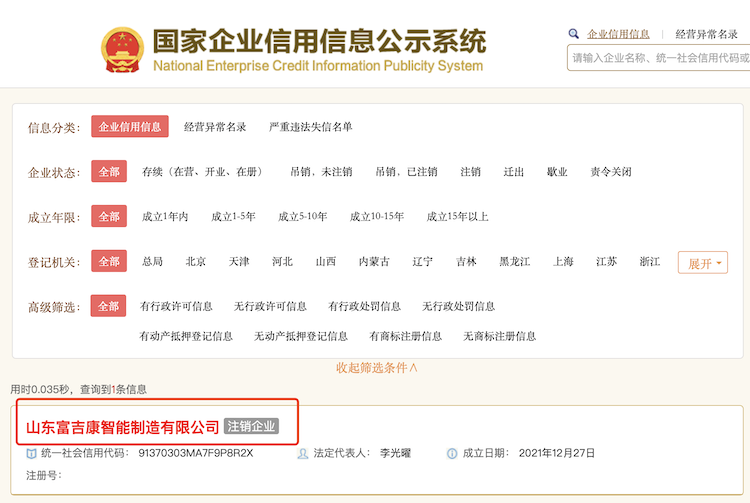Select 浙江 registration authority
This screenshot has height=503, width=750.
coord(650,262)
